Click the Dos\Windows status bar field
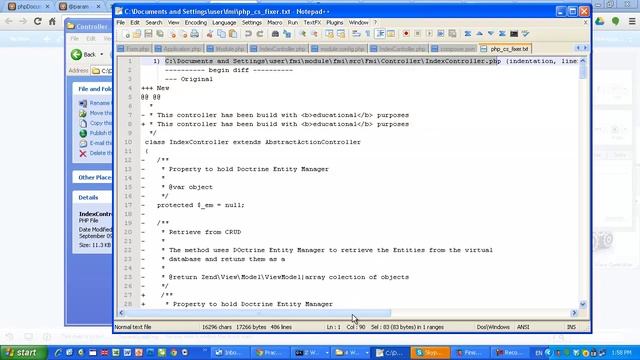 493,327
